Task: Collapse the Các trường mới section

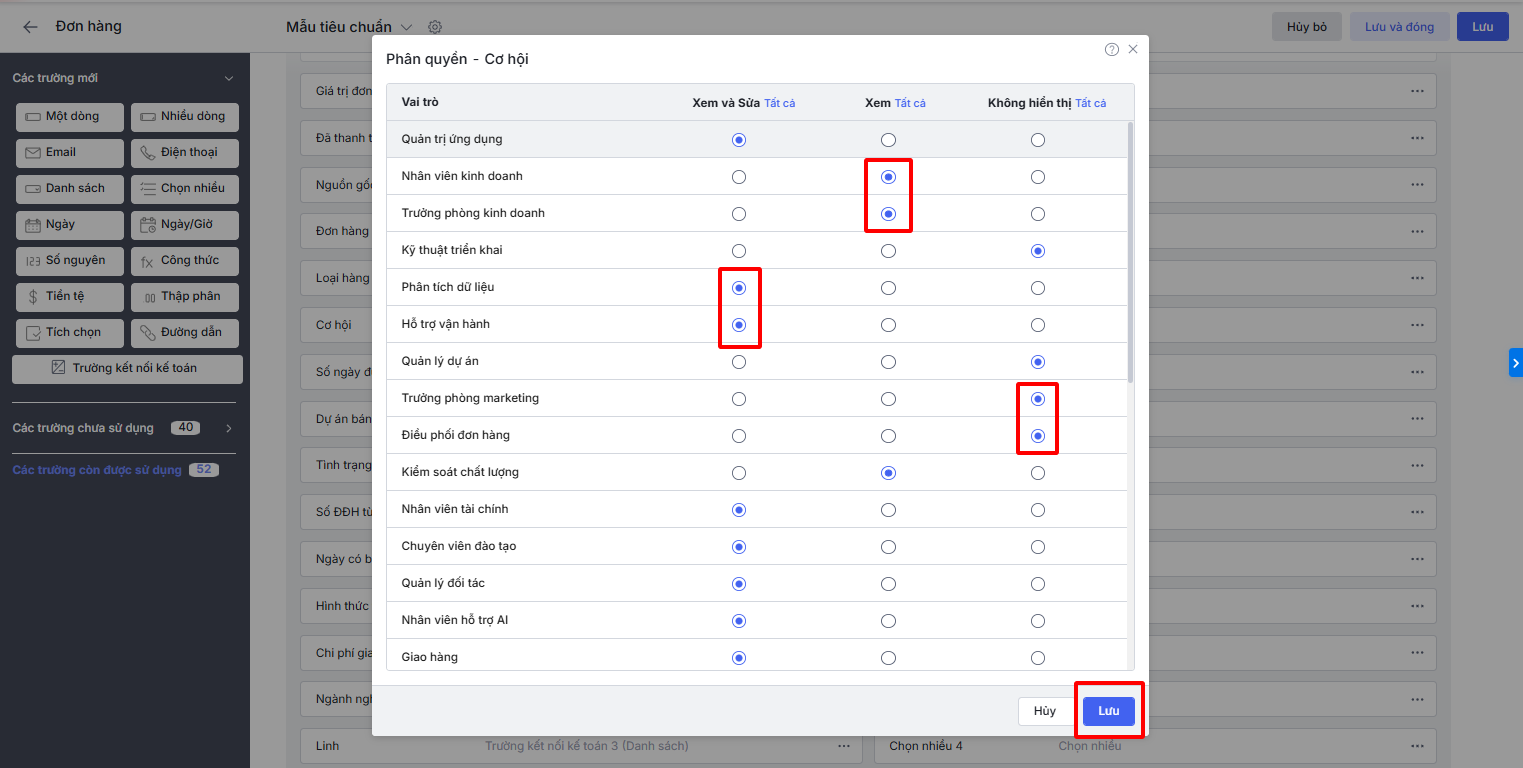Action: pyautogui.click(x=229, y=79)
